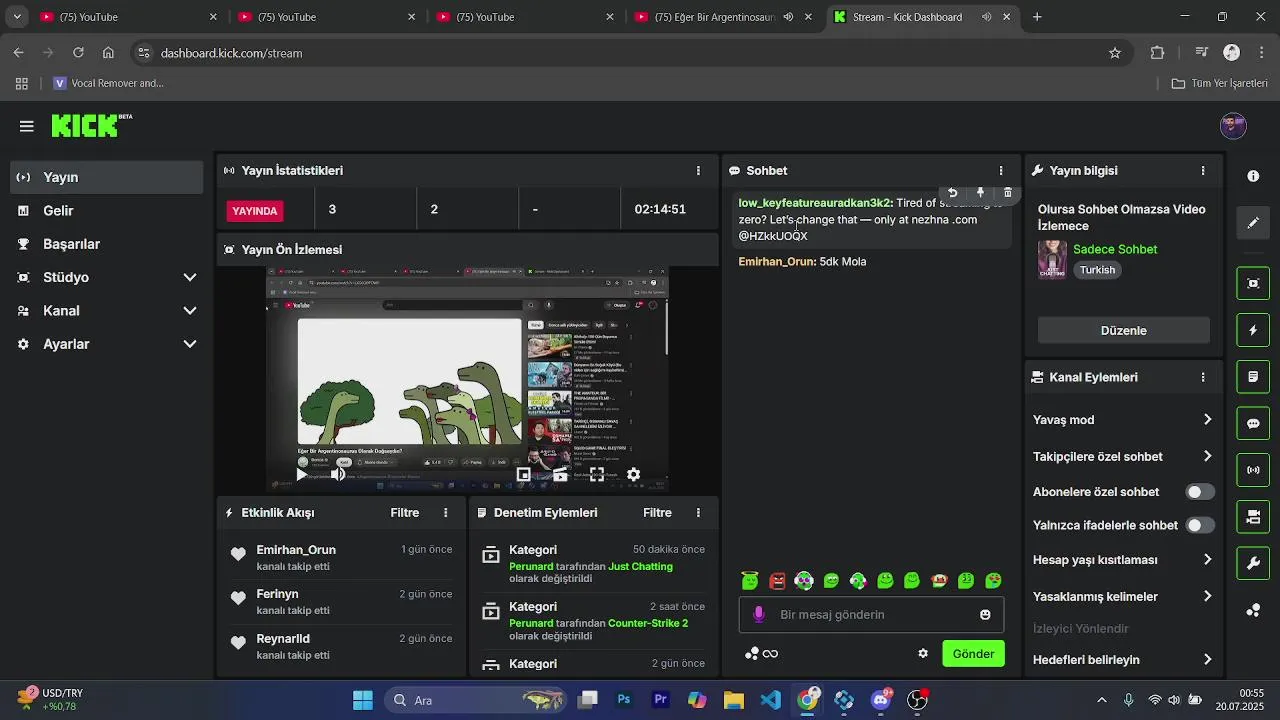Image resolution: width=1280 pixels, height=720 pixels.
Task: Go to Gelir in the sidebar
Action: pyautogui.click(x=107, y=211)
